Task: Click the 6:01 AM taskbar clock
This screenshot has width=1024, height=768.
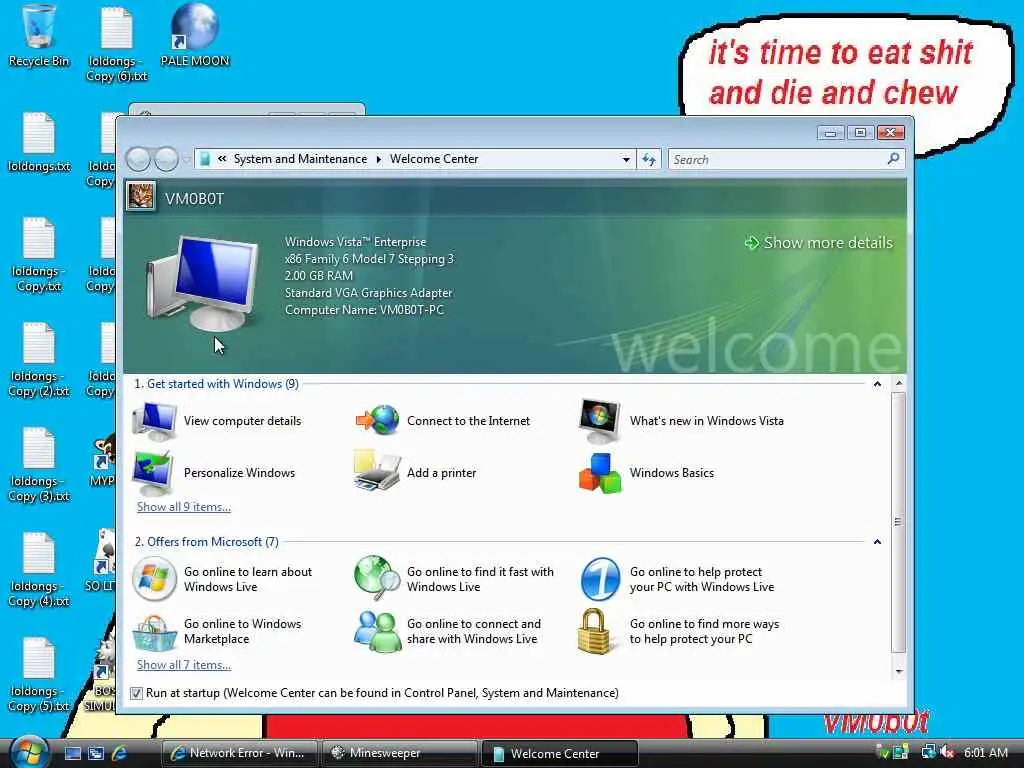Action: pyautogui.click(x=986, y=752)
